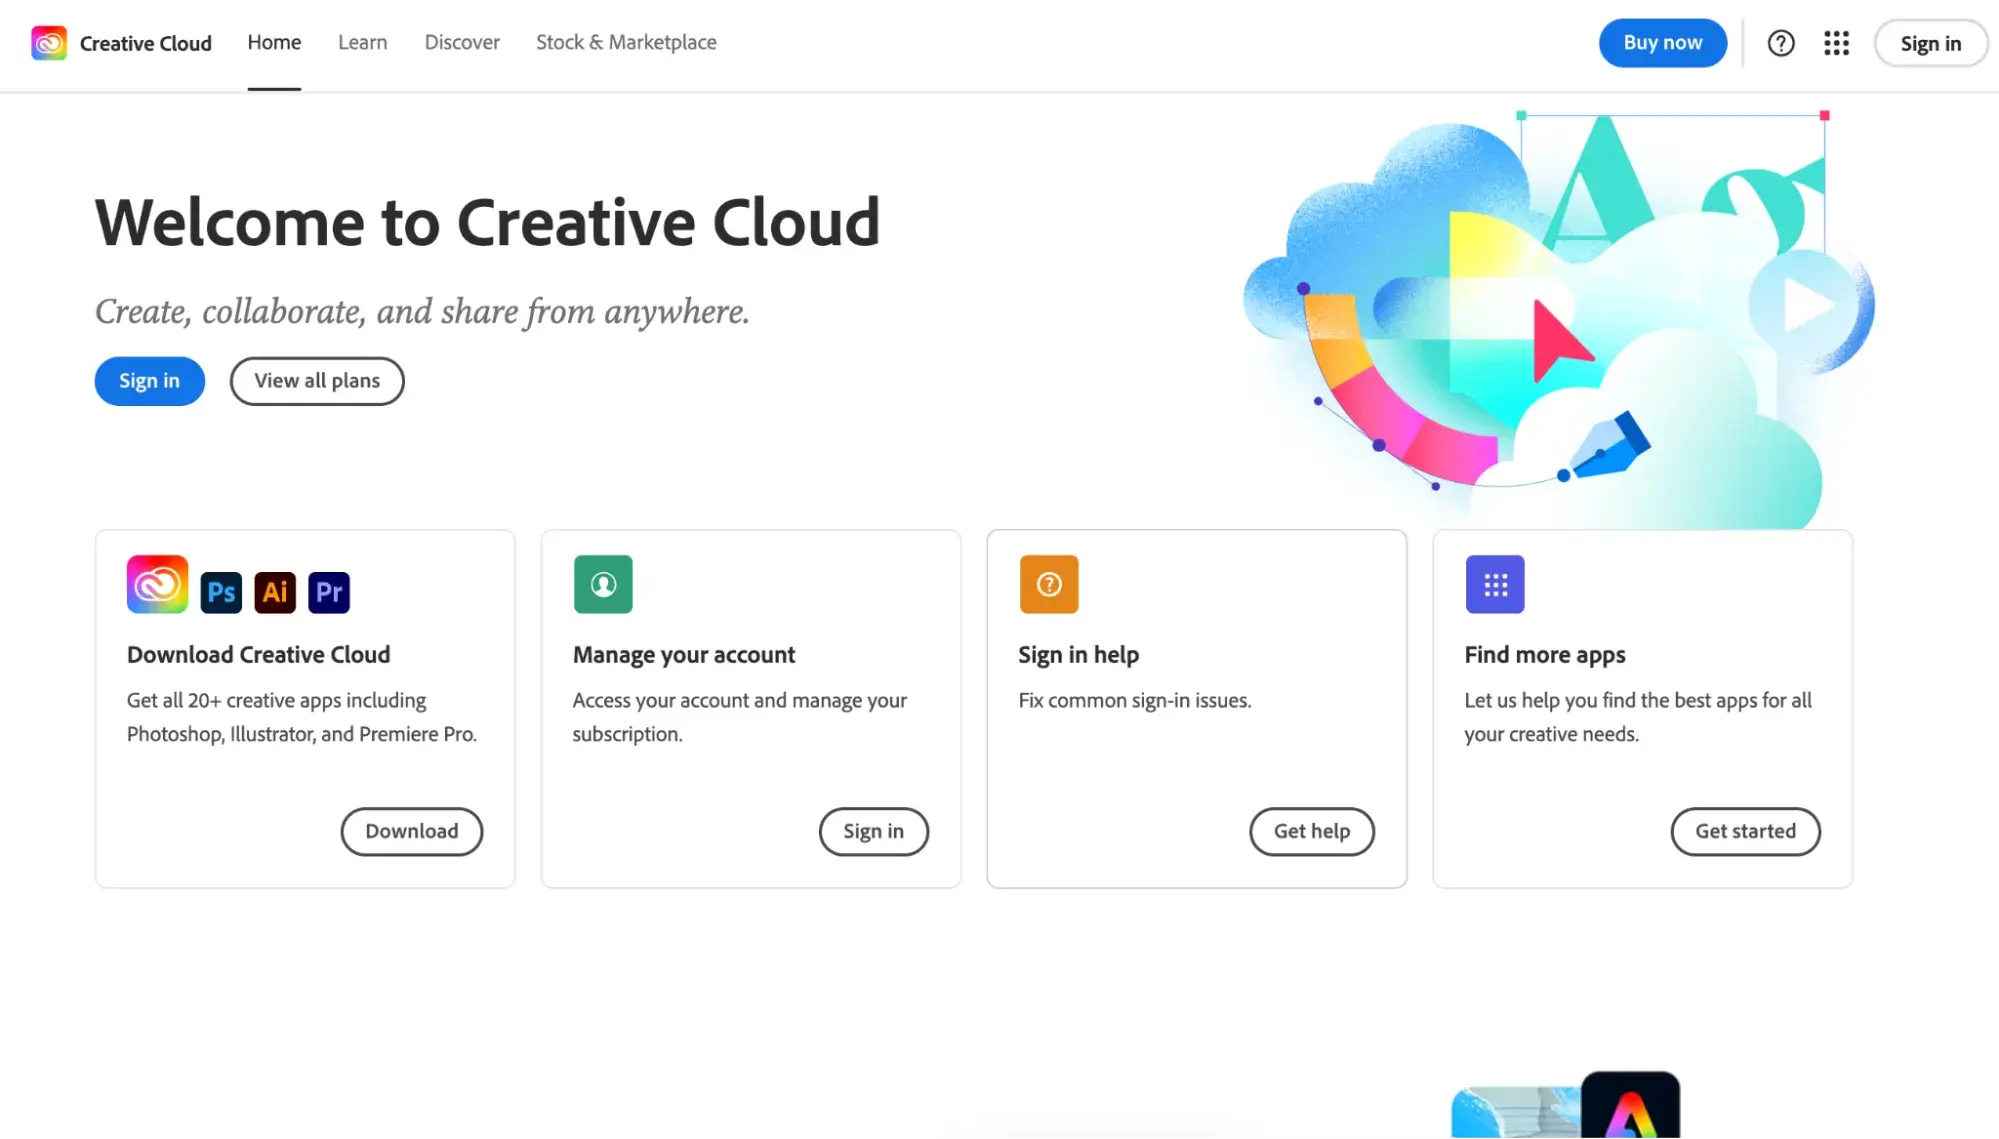
Task: Click 'Access your account and manage' description
Action: point(740,717)
